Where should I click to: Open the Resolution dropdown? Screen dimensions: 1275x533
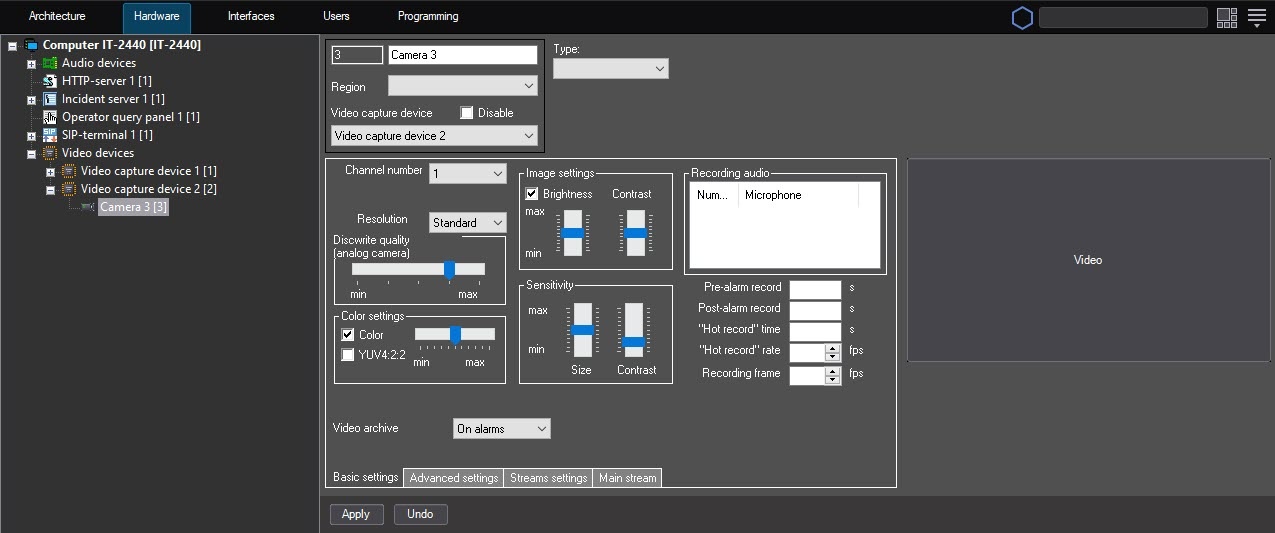[x=468, y=223]
